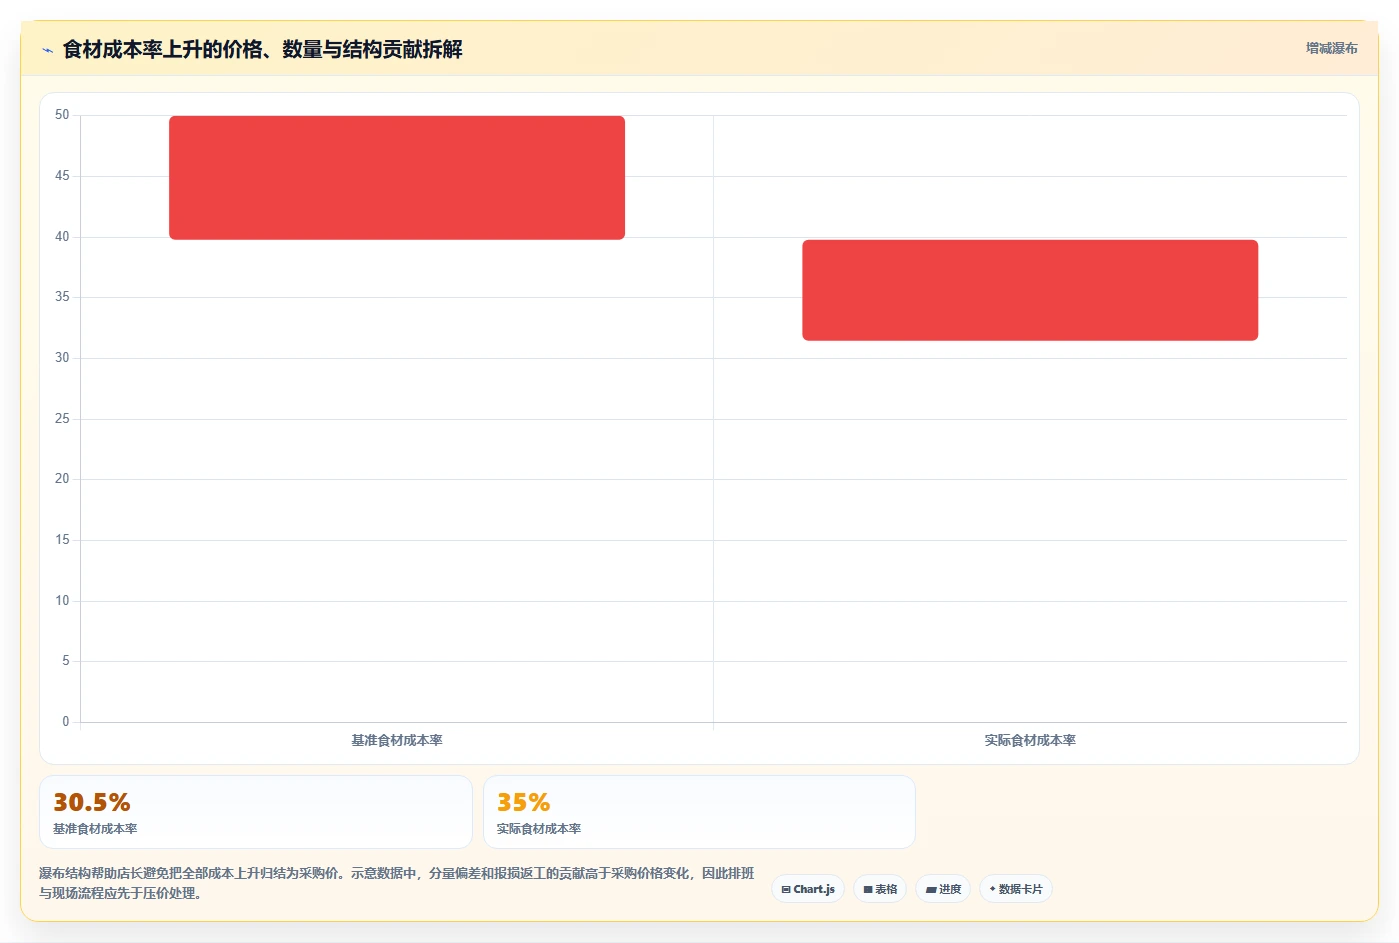Click the y-axis value 15
Viewport: 1399px width, 943px height.
click(x=62, y=540)
